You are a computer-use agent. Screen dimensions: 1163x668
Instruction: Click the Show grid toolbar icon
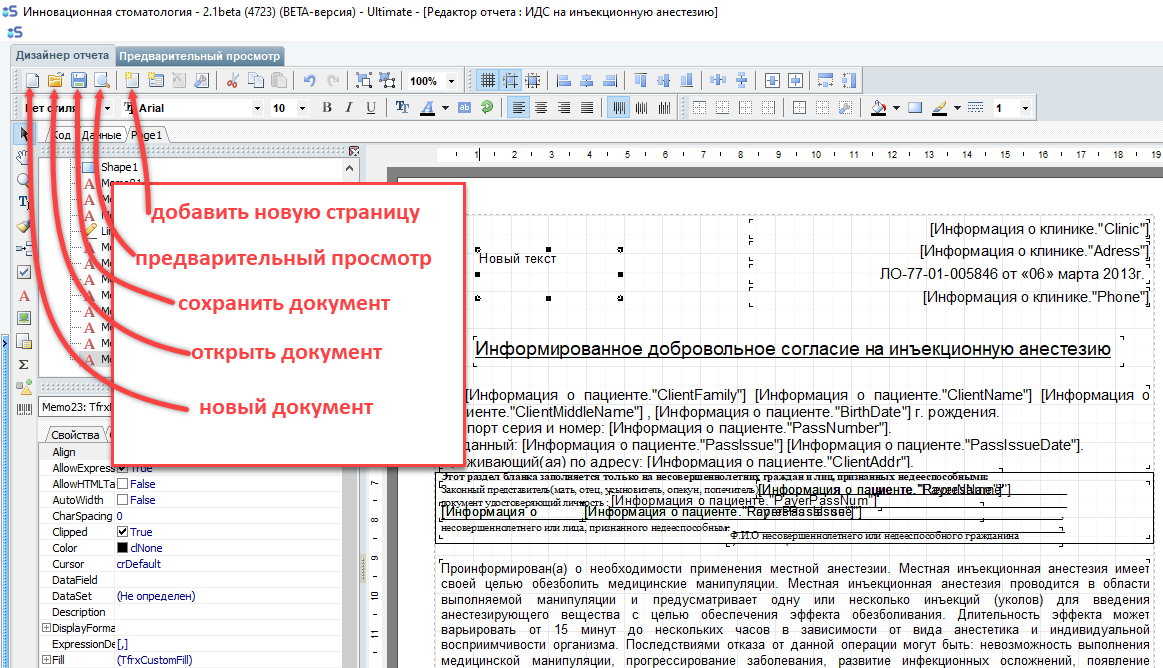point(487,81)
